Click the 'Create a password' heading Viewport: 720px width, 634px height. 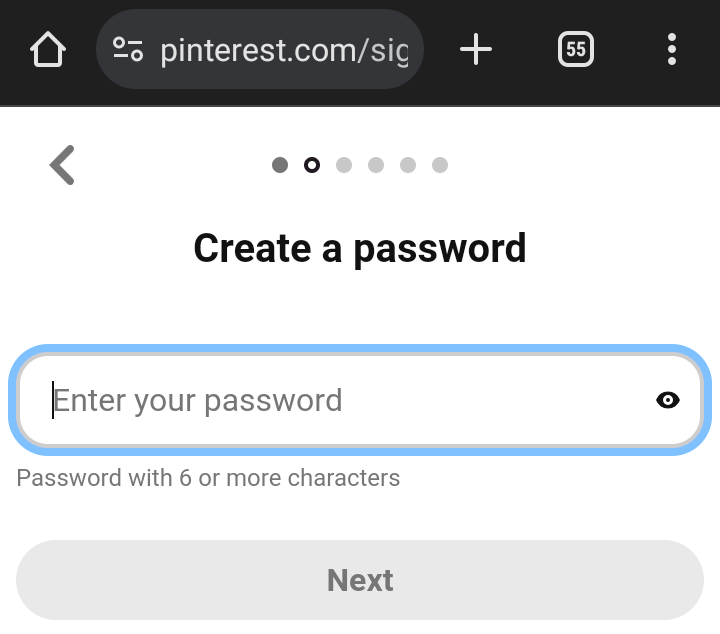click(x=360, y=248)
